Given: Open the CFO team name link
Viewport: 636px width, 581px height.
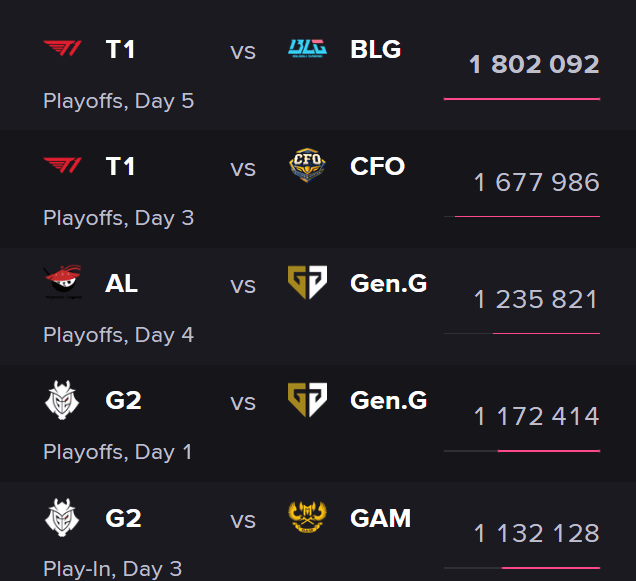Looking at the screenshot, I should (377, 166).
